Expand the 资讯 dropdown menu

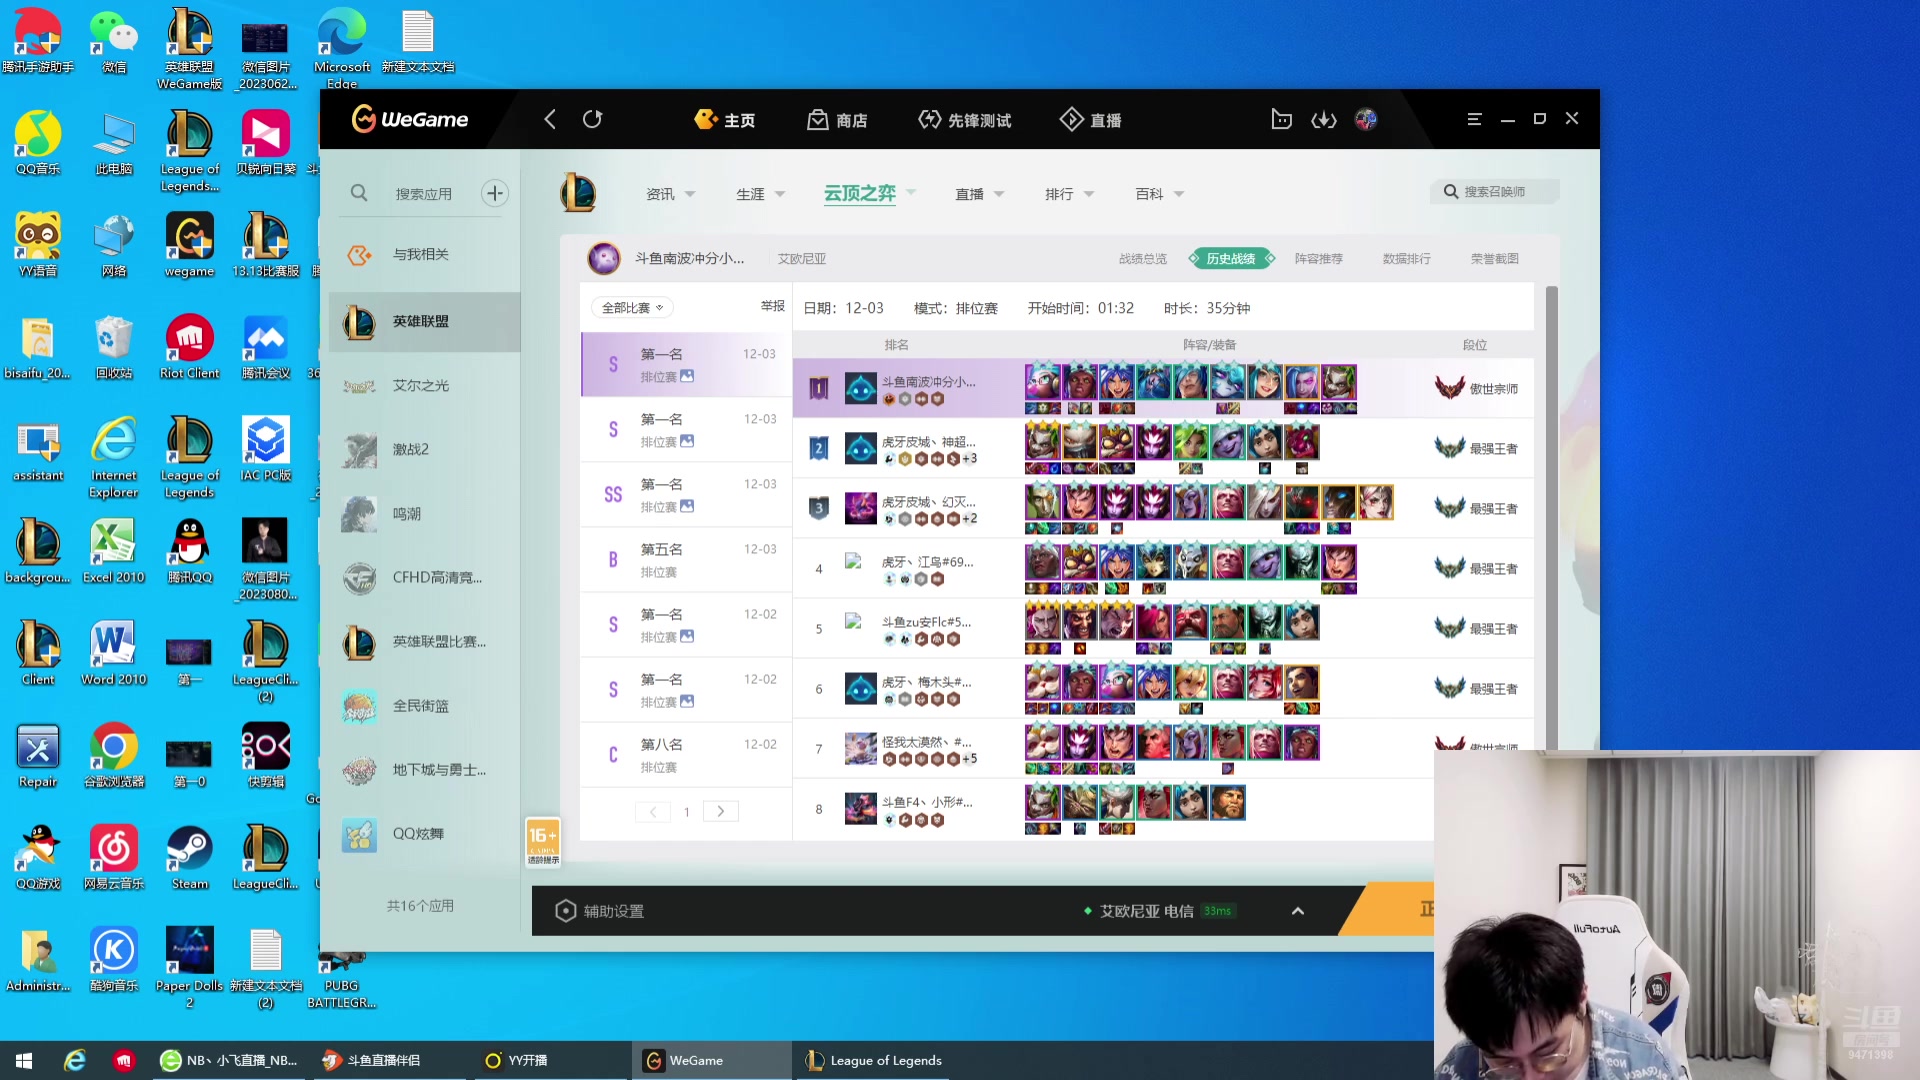pos(690,194)
